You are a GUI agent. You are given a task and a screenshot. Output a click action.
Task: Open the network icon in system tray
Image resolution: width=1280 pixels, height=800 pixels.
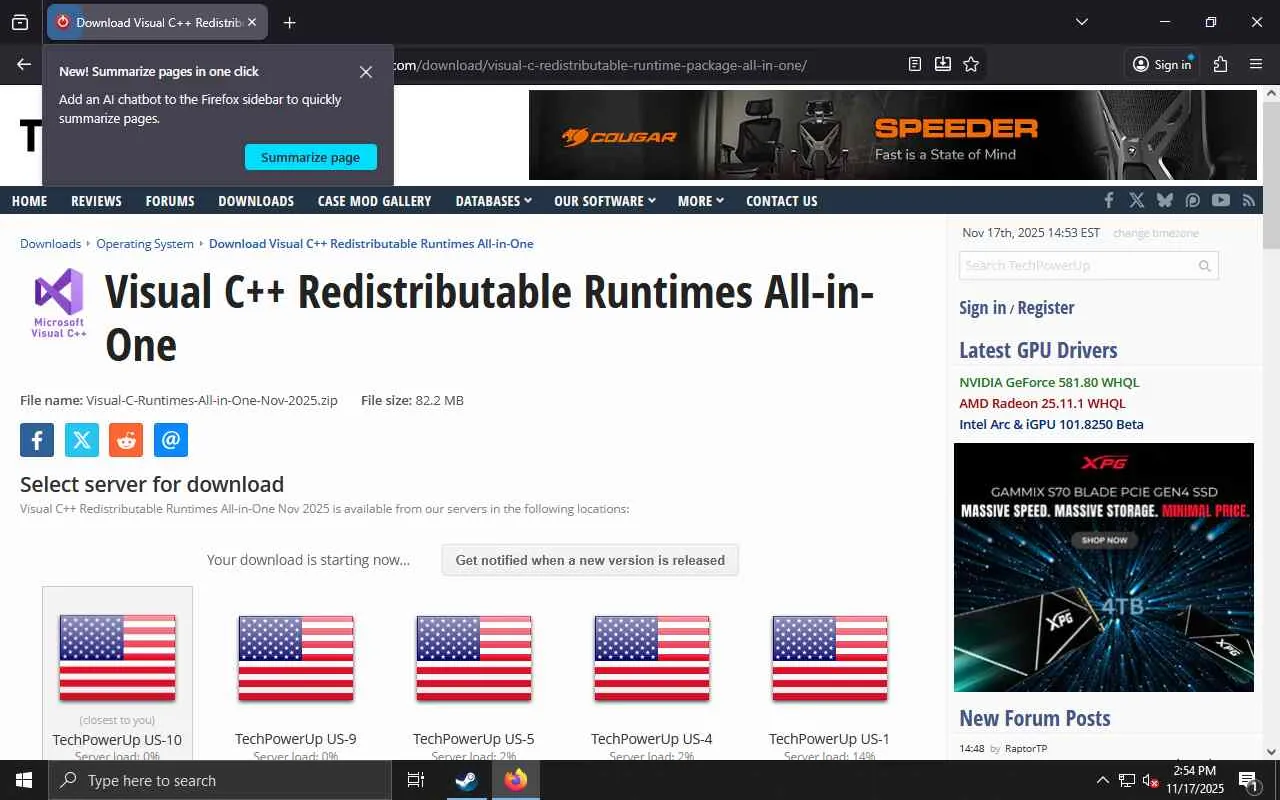click(1127, 780)
